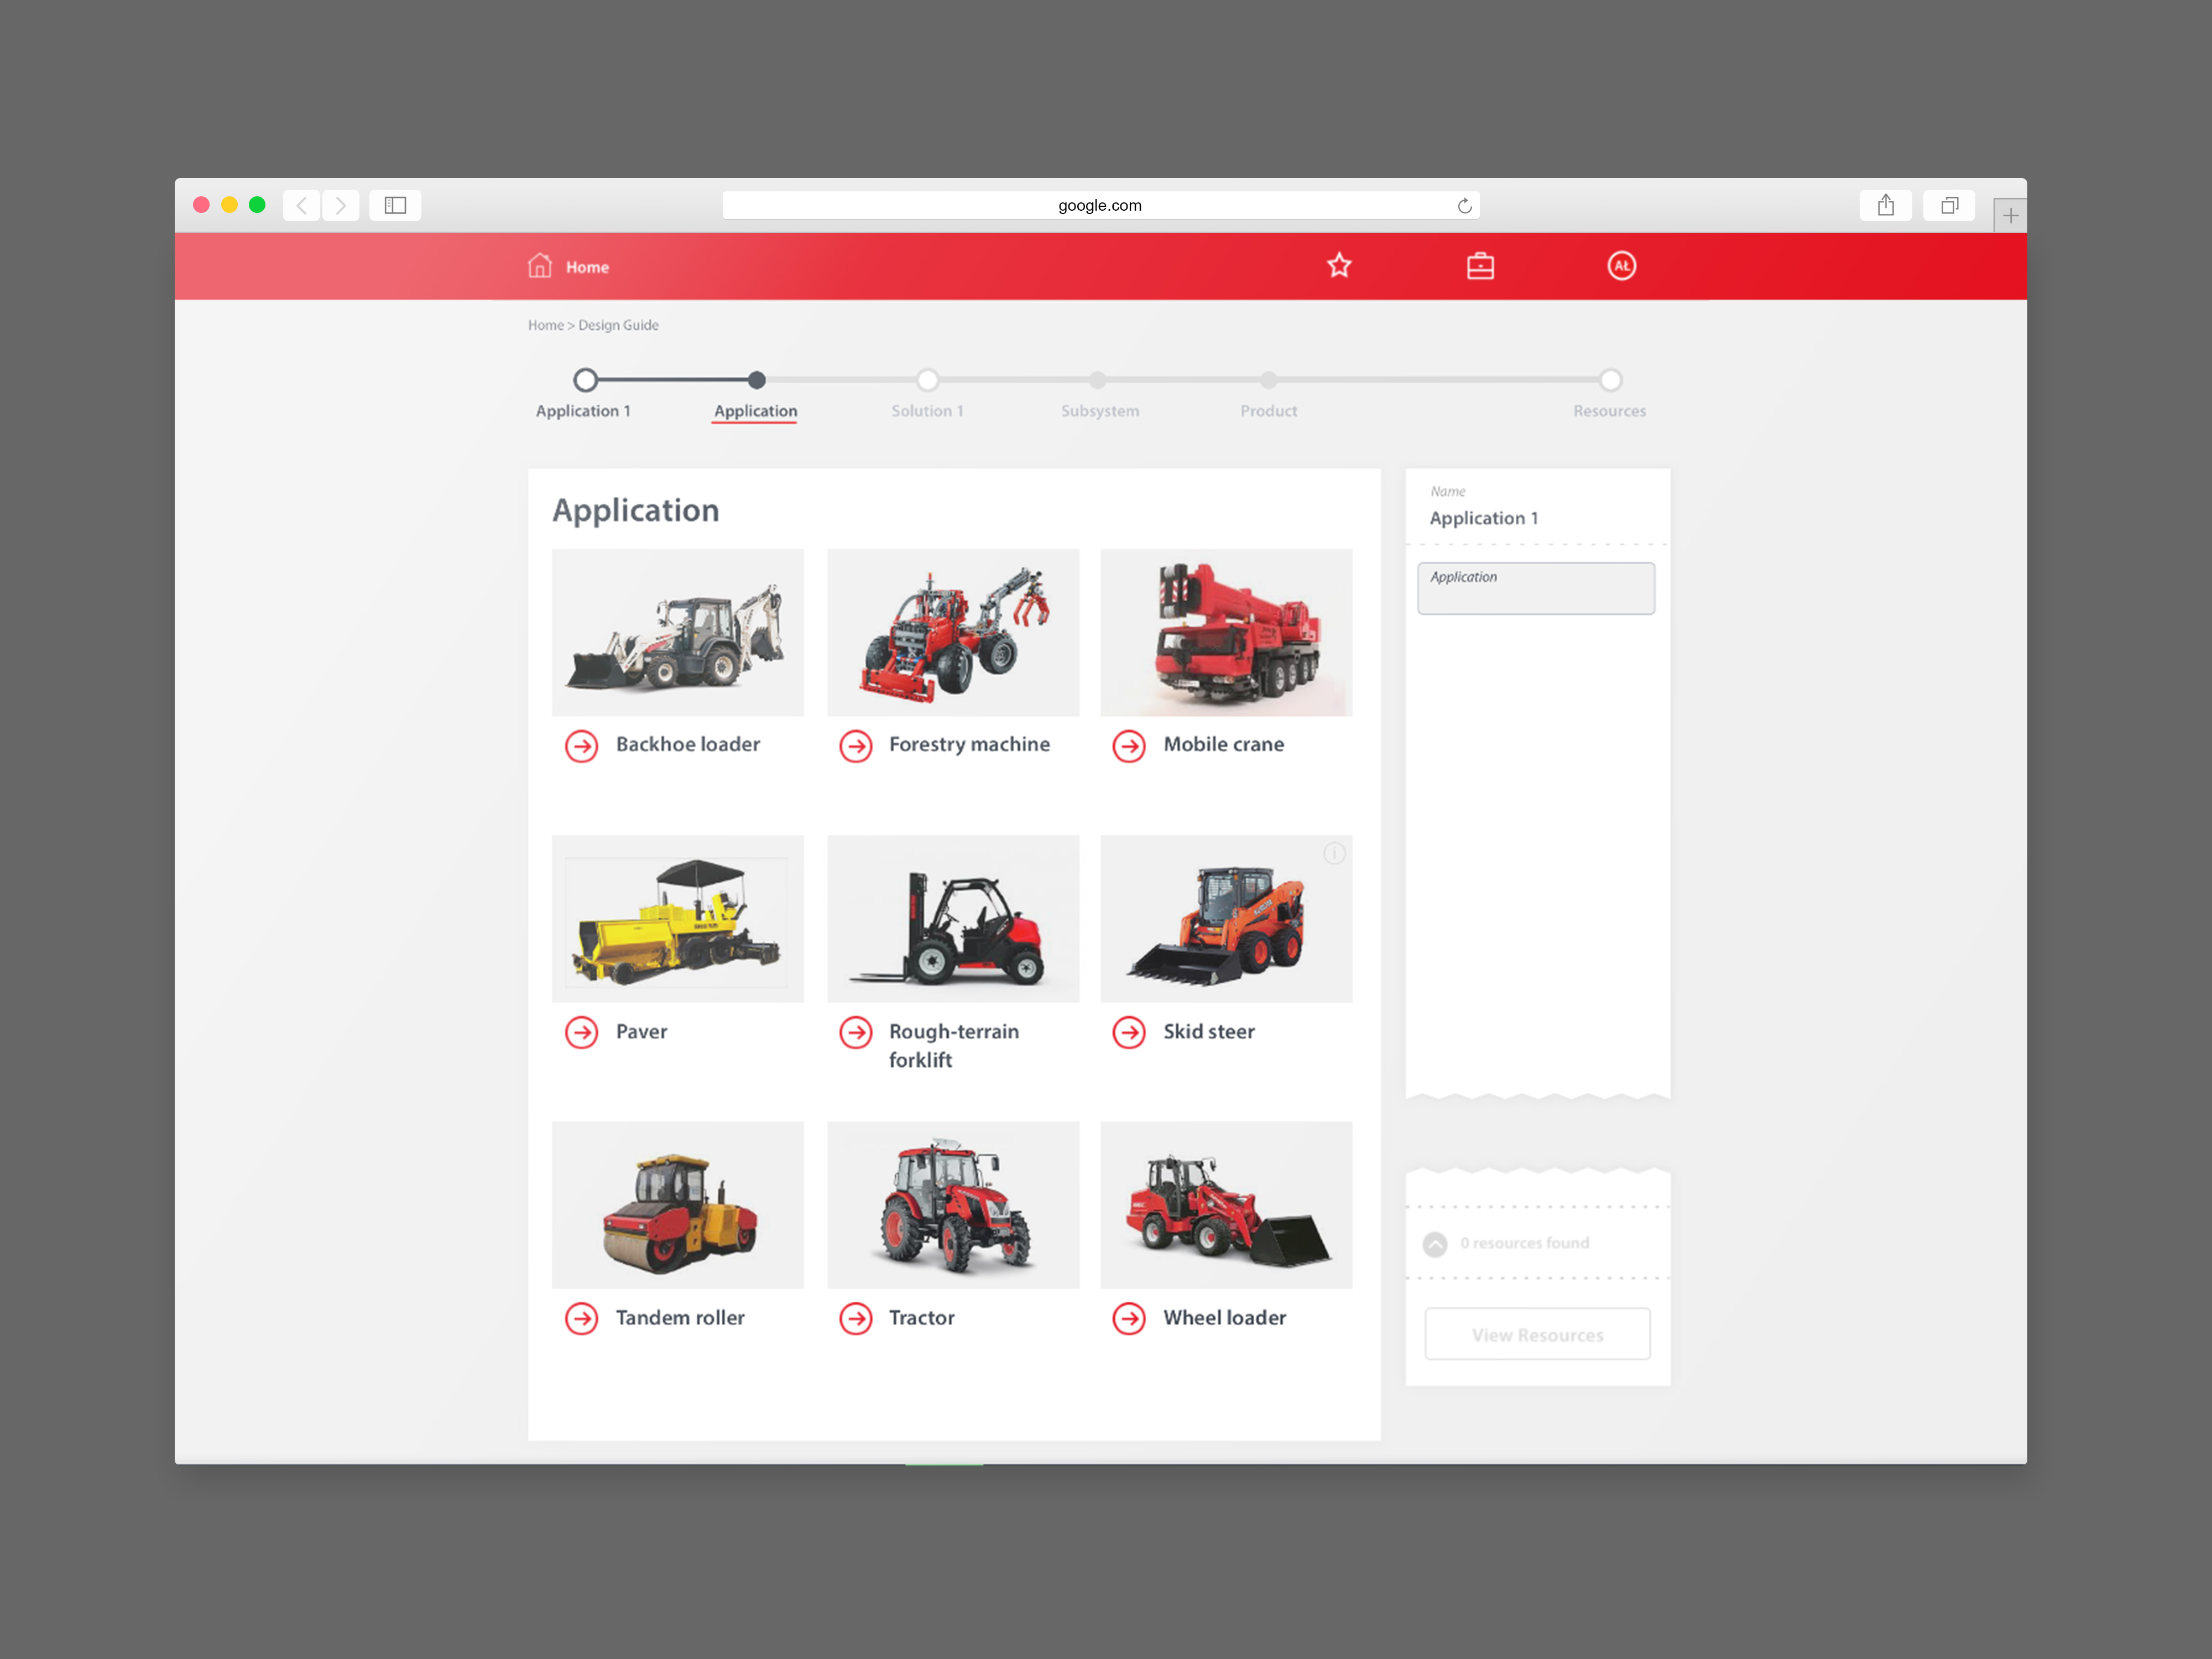Viewport: 2212px width, 1659px height.
Task: Select the Paver image
Action: pos(678,919)
